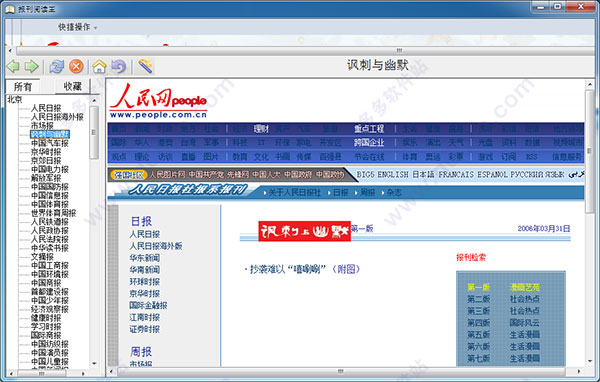
Task: Open the 强国社区 orange button
Action: point(129,175)
